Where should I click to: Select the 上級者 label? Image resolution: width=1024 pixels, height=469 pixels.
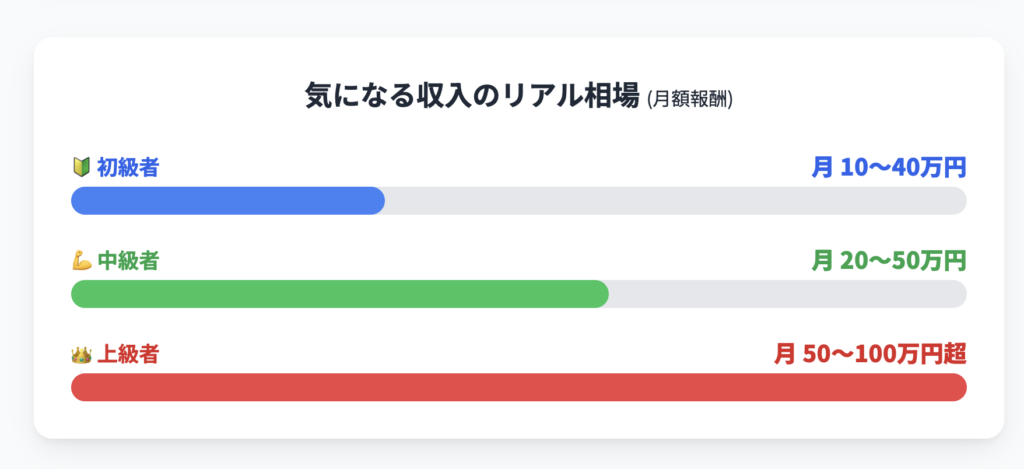coord(128,355)
